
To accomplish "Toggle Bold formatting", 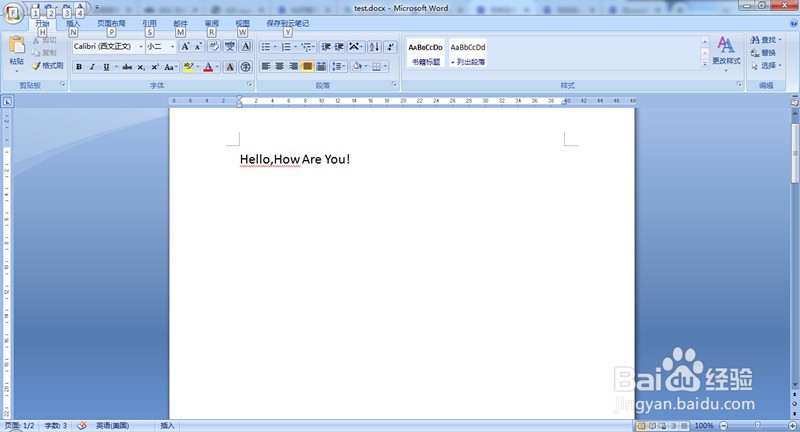I will click(x=79, y=67).
